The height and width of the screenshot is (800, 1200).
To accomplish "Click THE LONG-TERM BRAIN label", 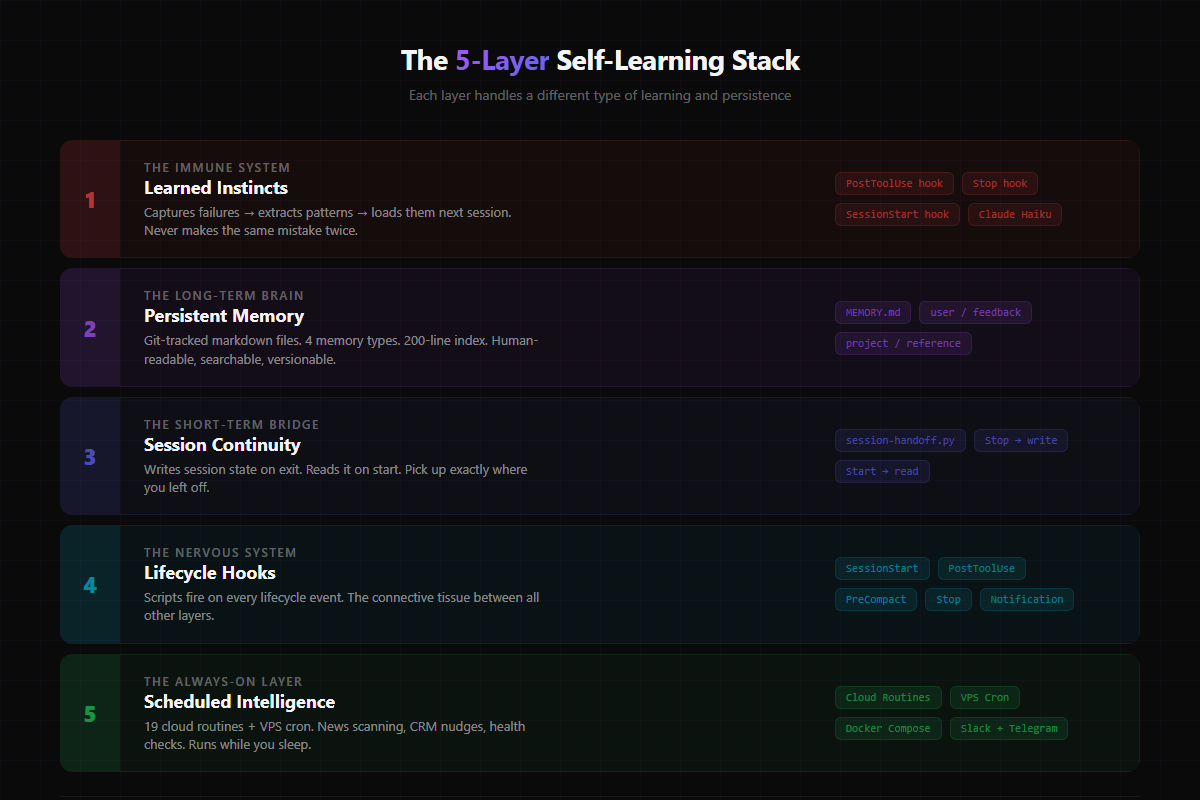I will coord(224,296).
